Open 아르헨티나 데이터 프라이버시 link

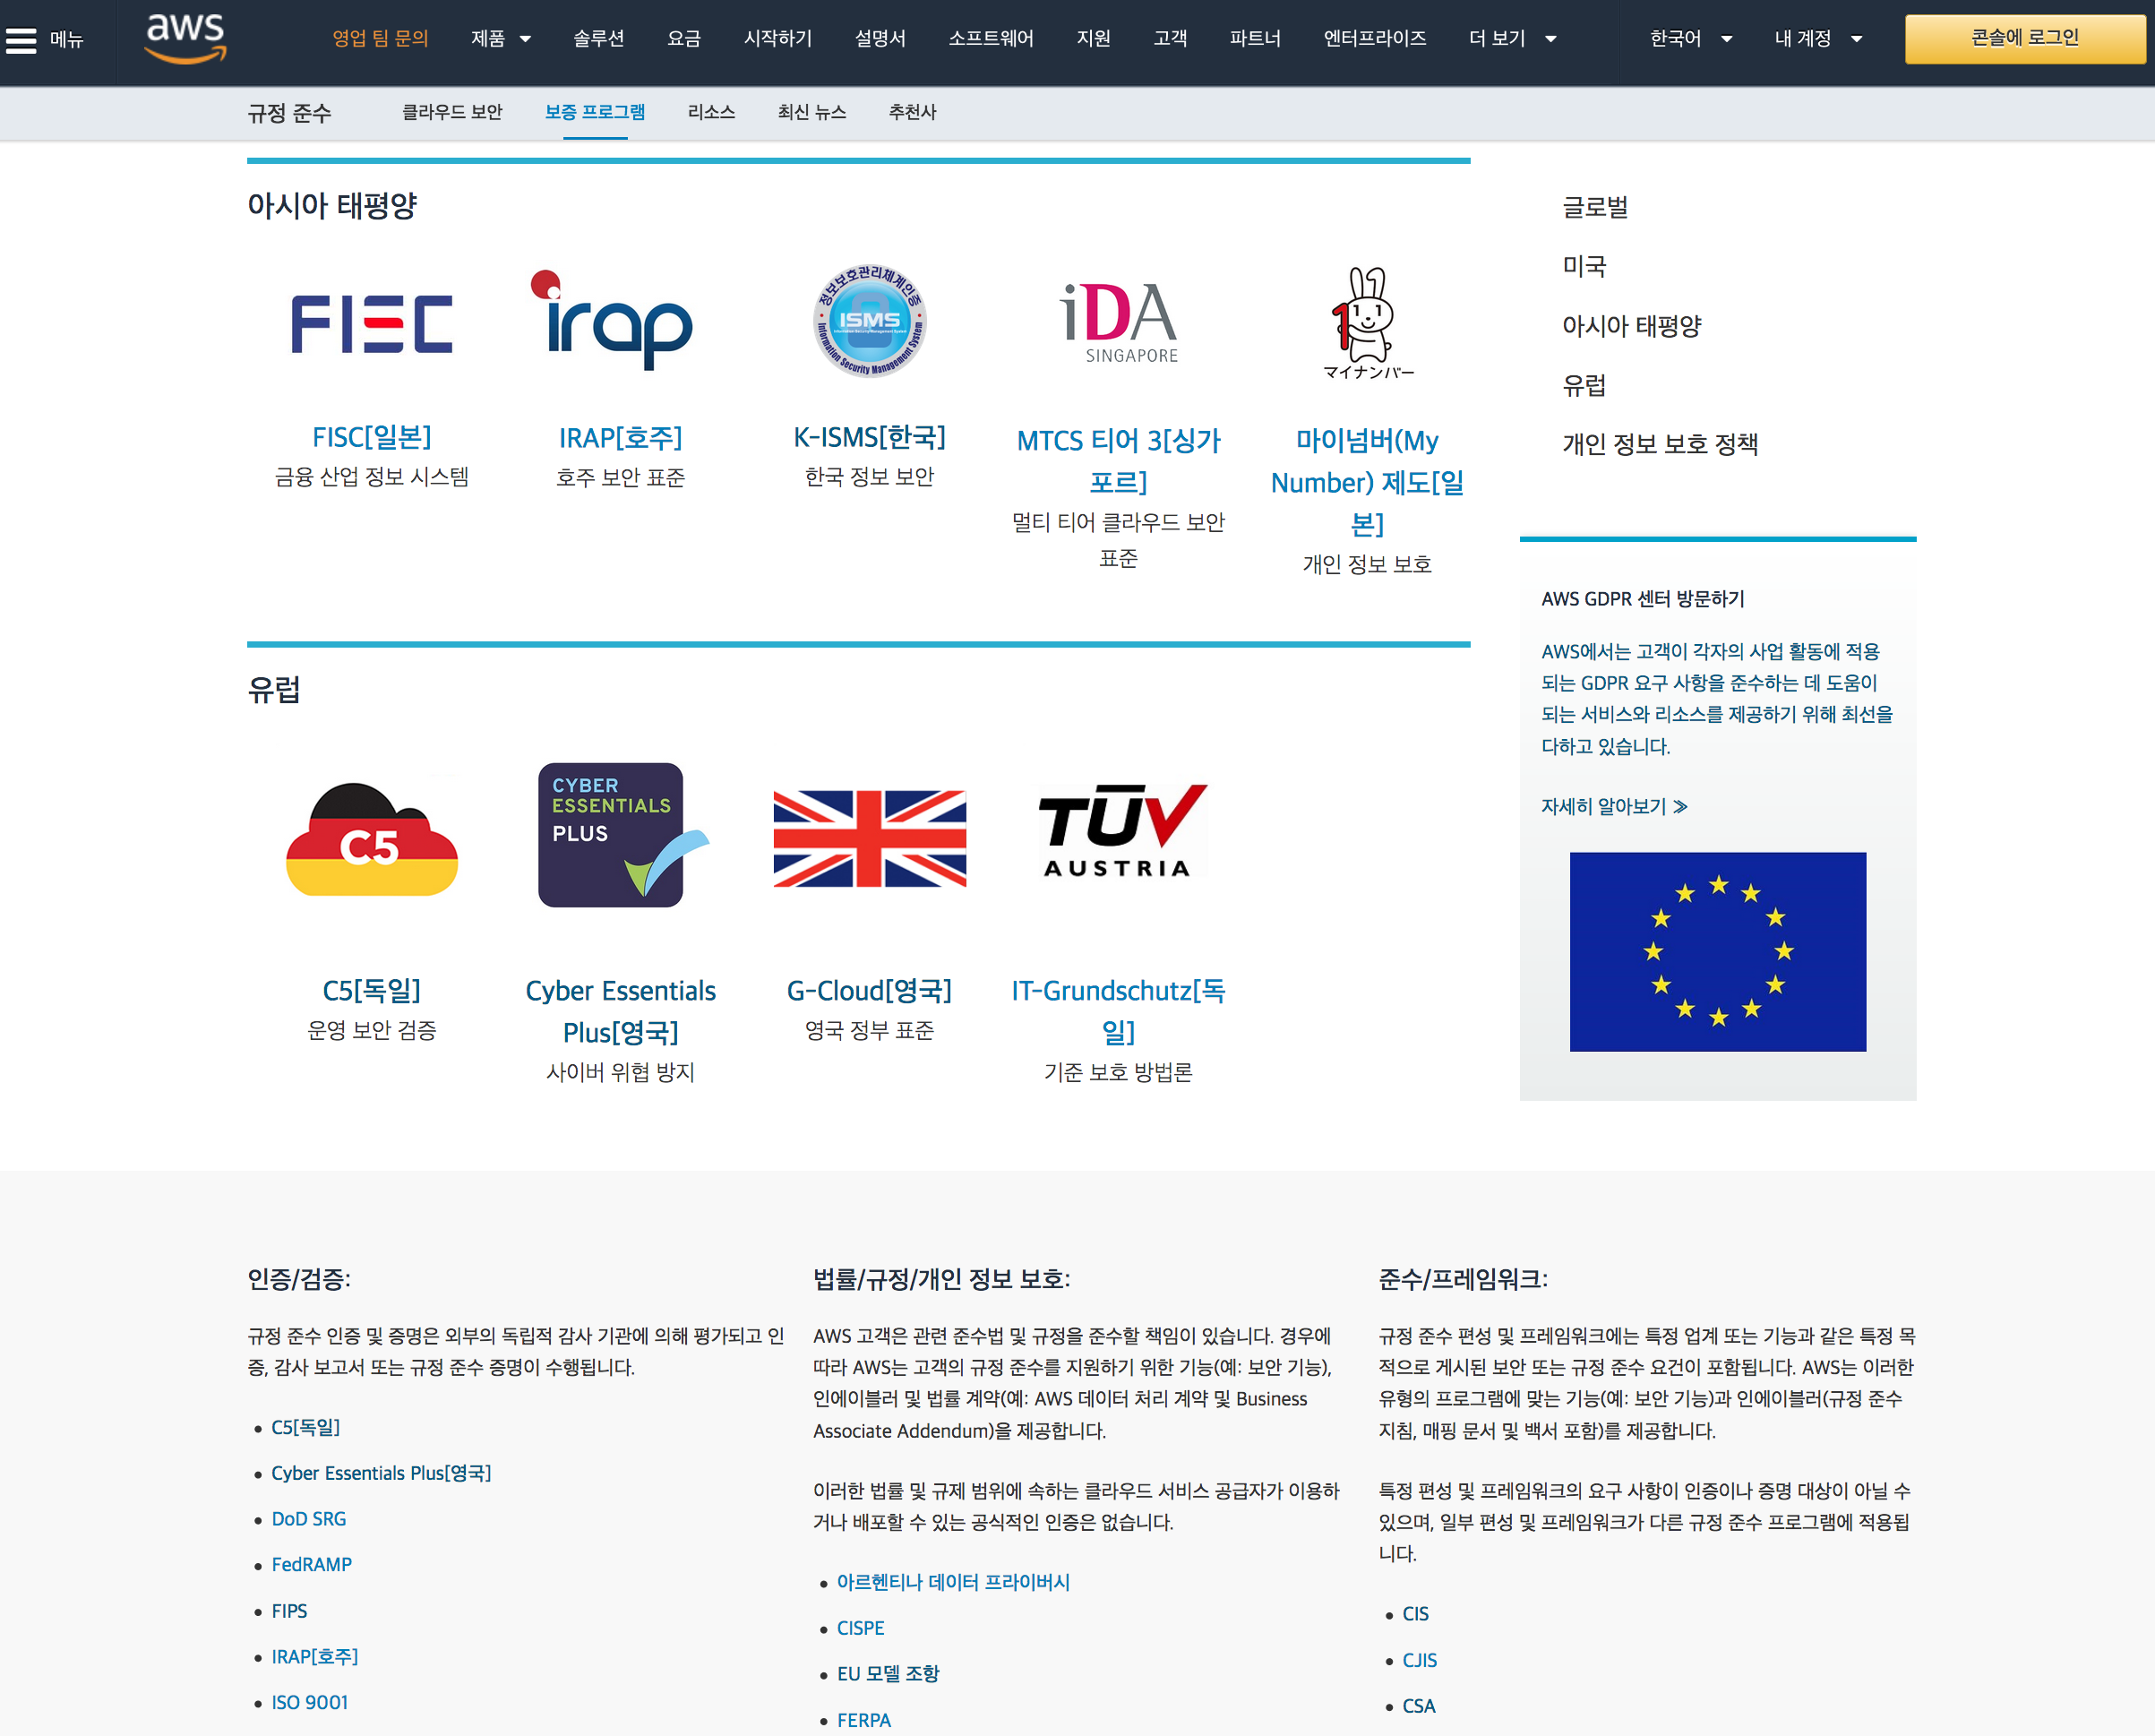pos(953,1582)
